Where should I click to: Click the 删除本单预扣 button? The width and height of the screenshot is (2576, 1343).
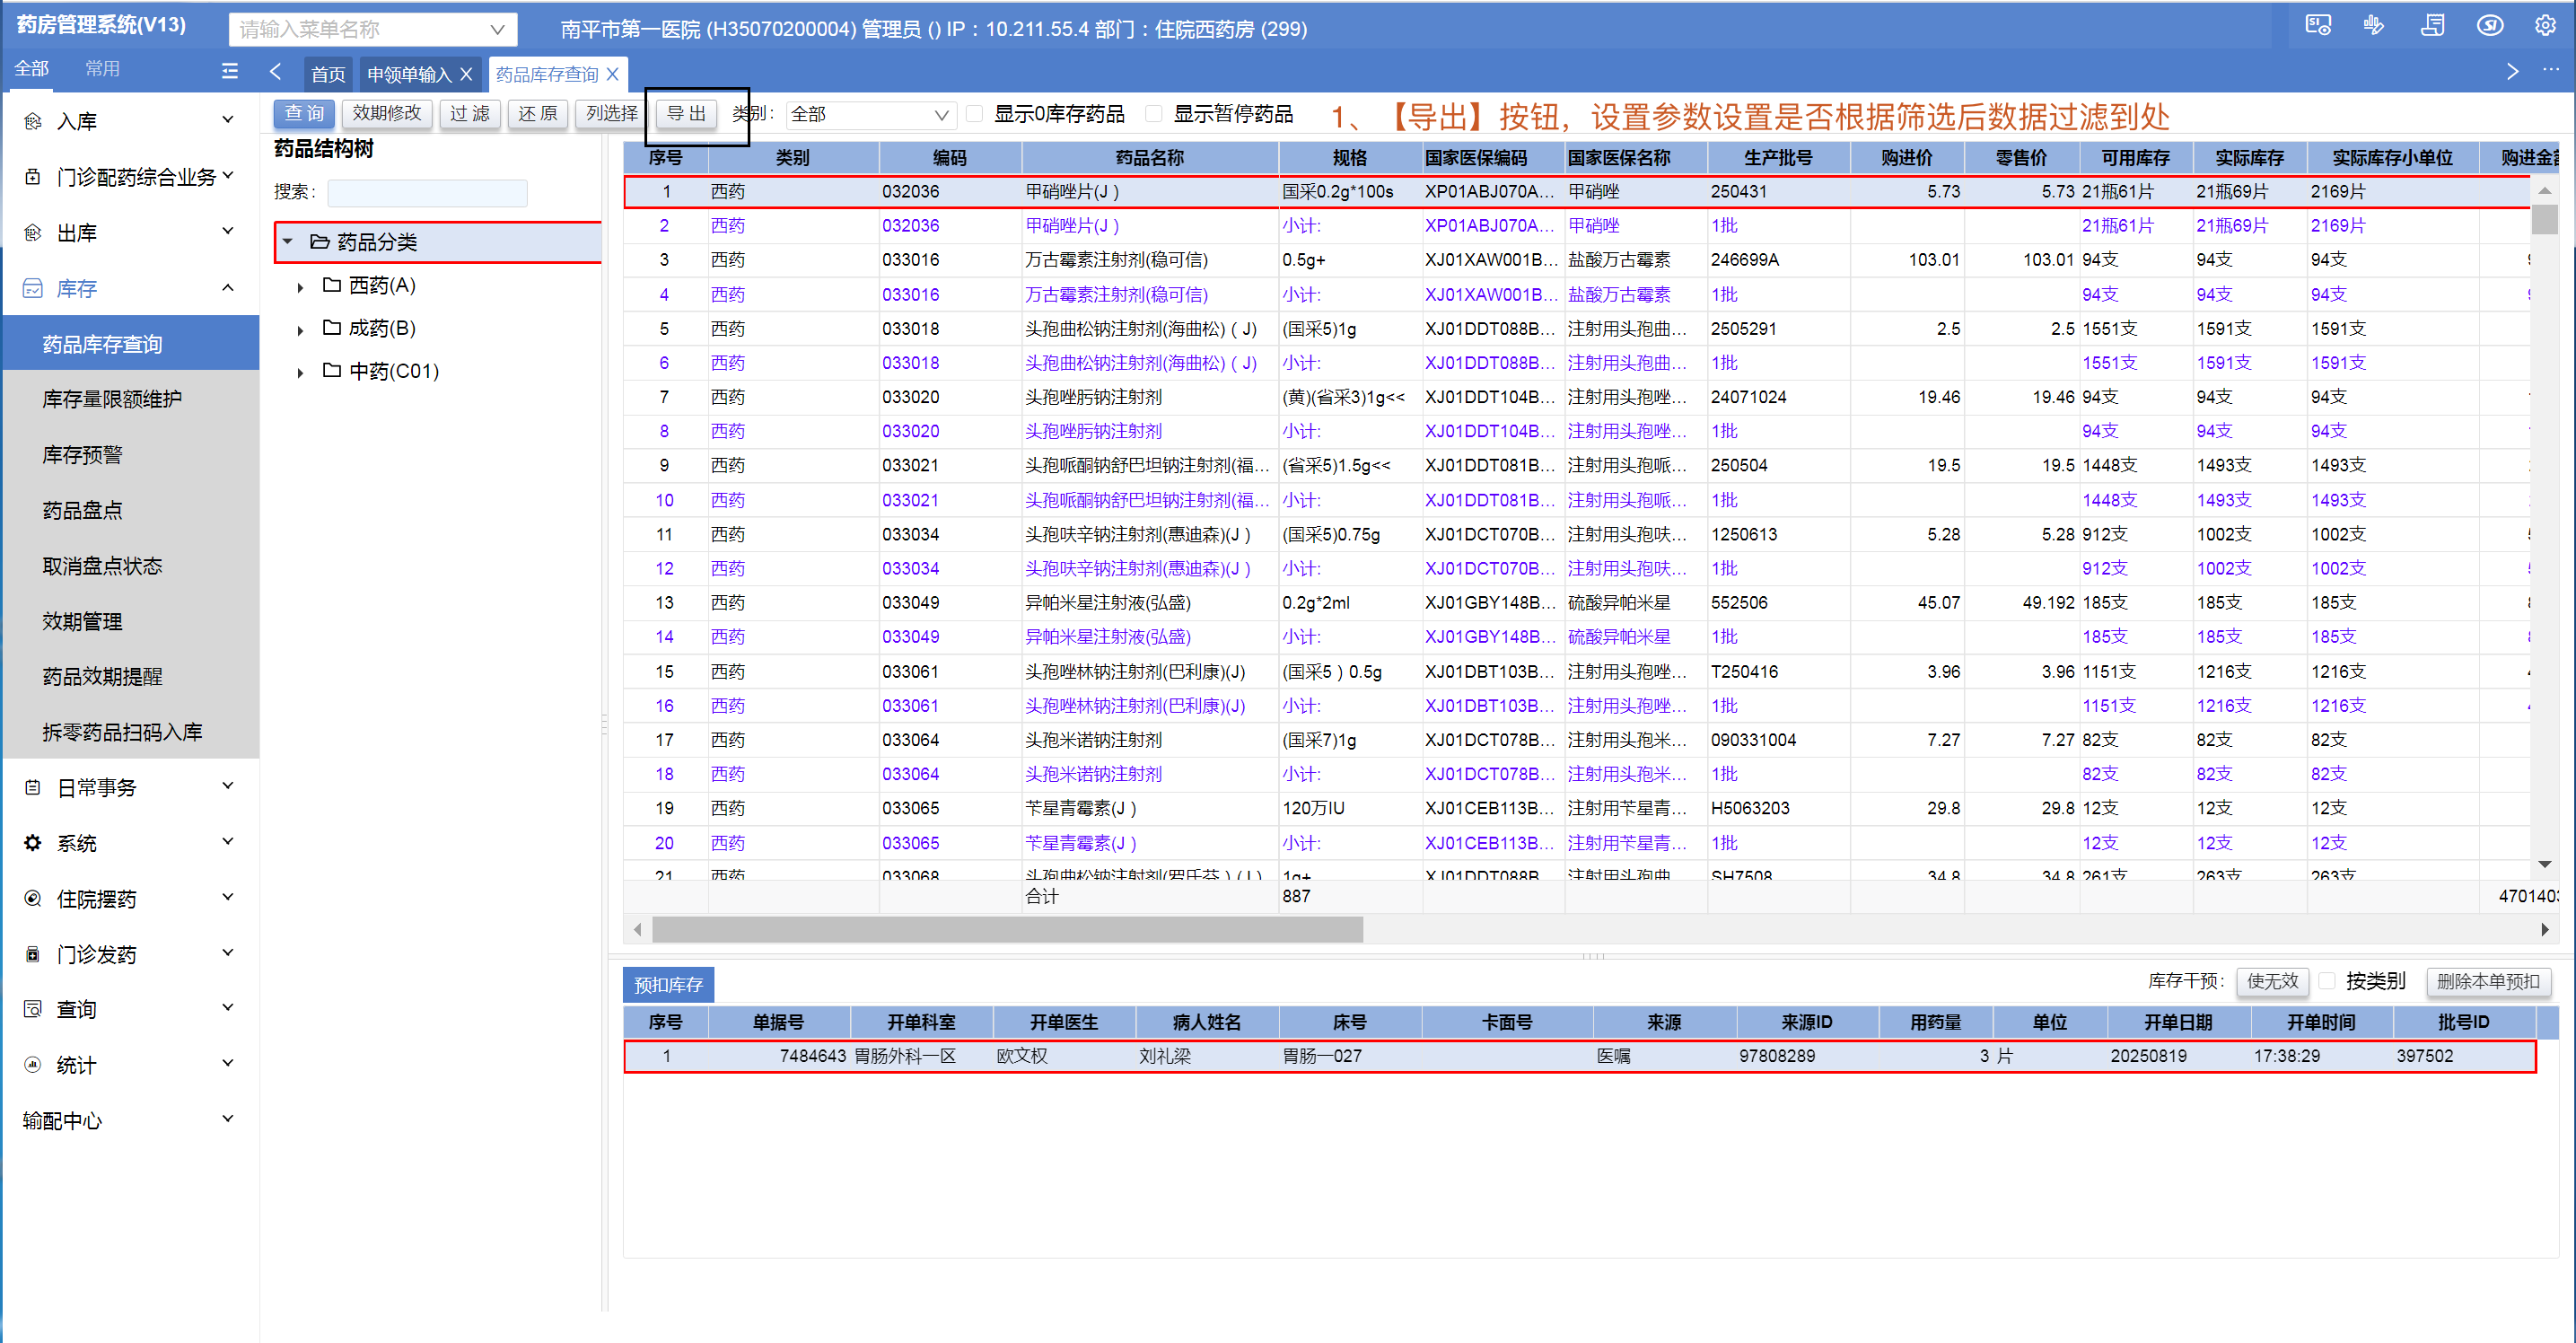click(2487, 981)
